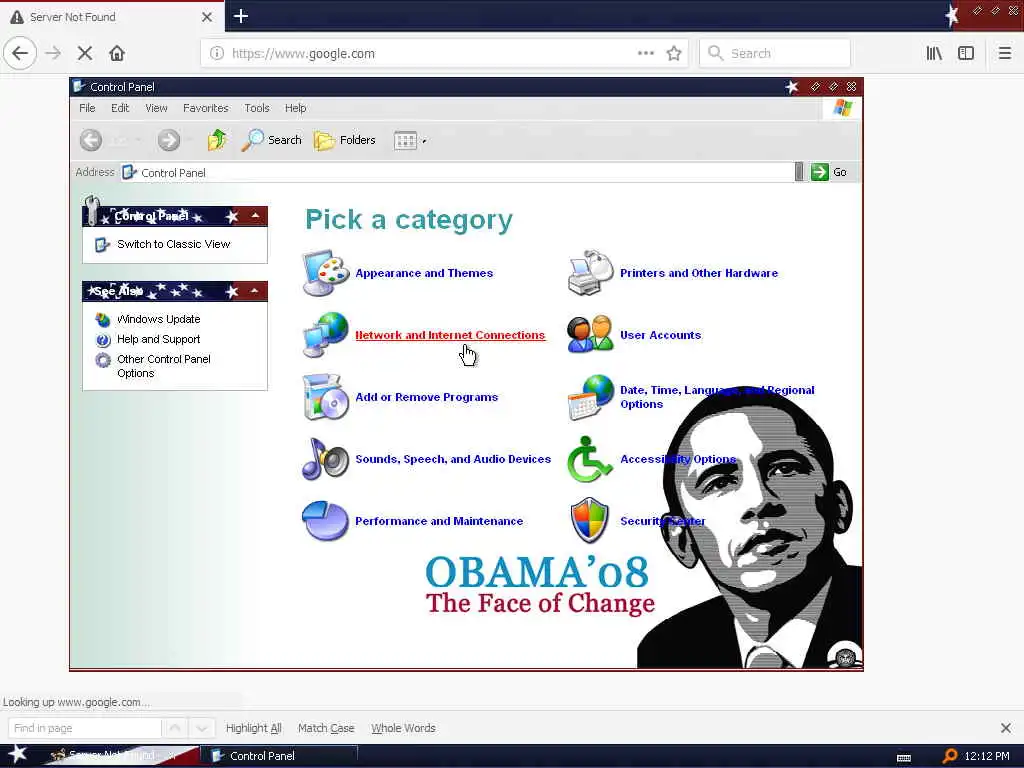Open the address bar history dropdown
The image size is (1024, 768).
pos(799,172)
